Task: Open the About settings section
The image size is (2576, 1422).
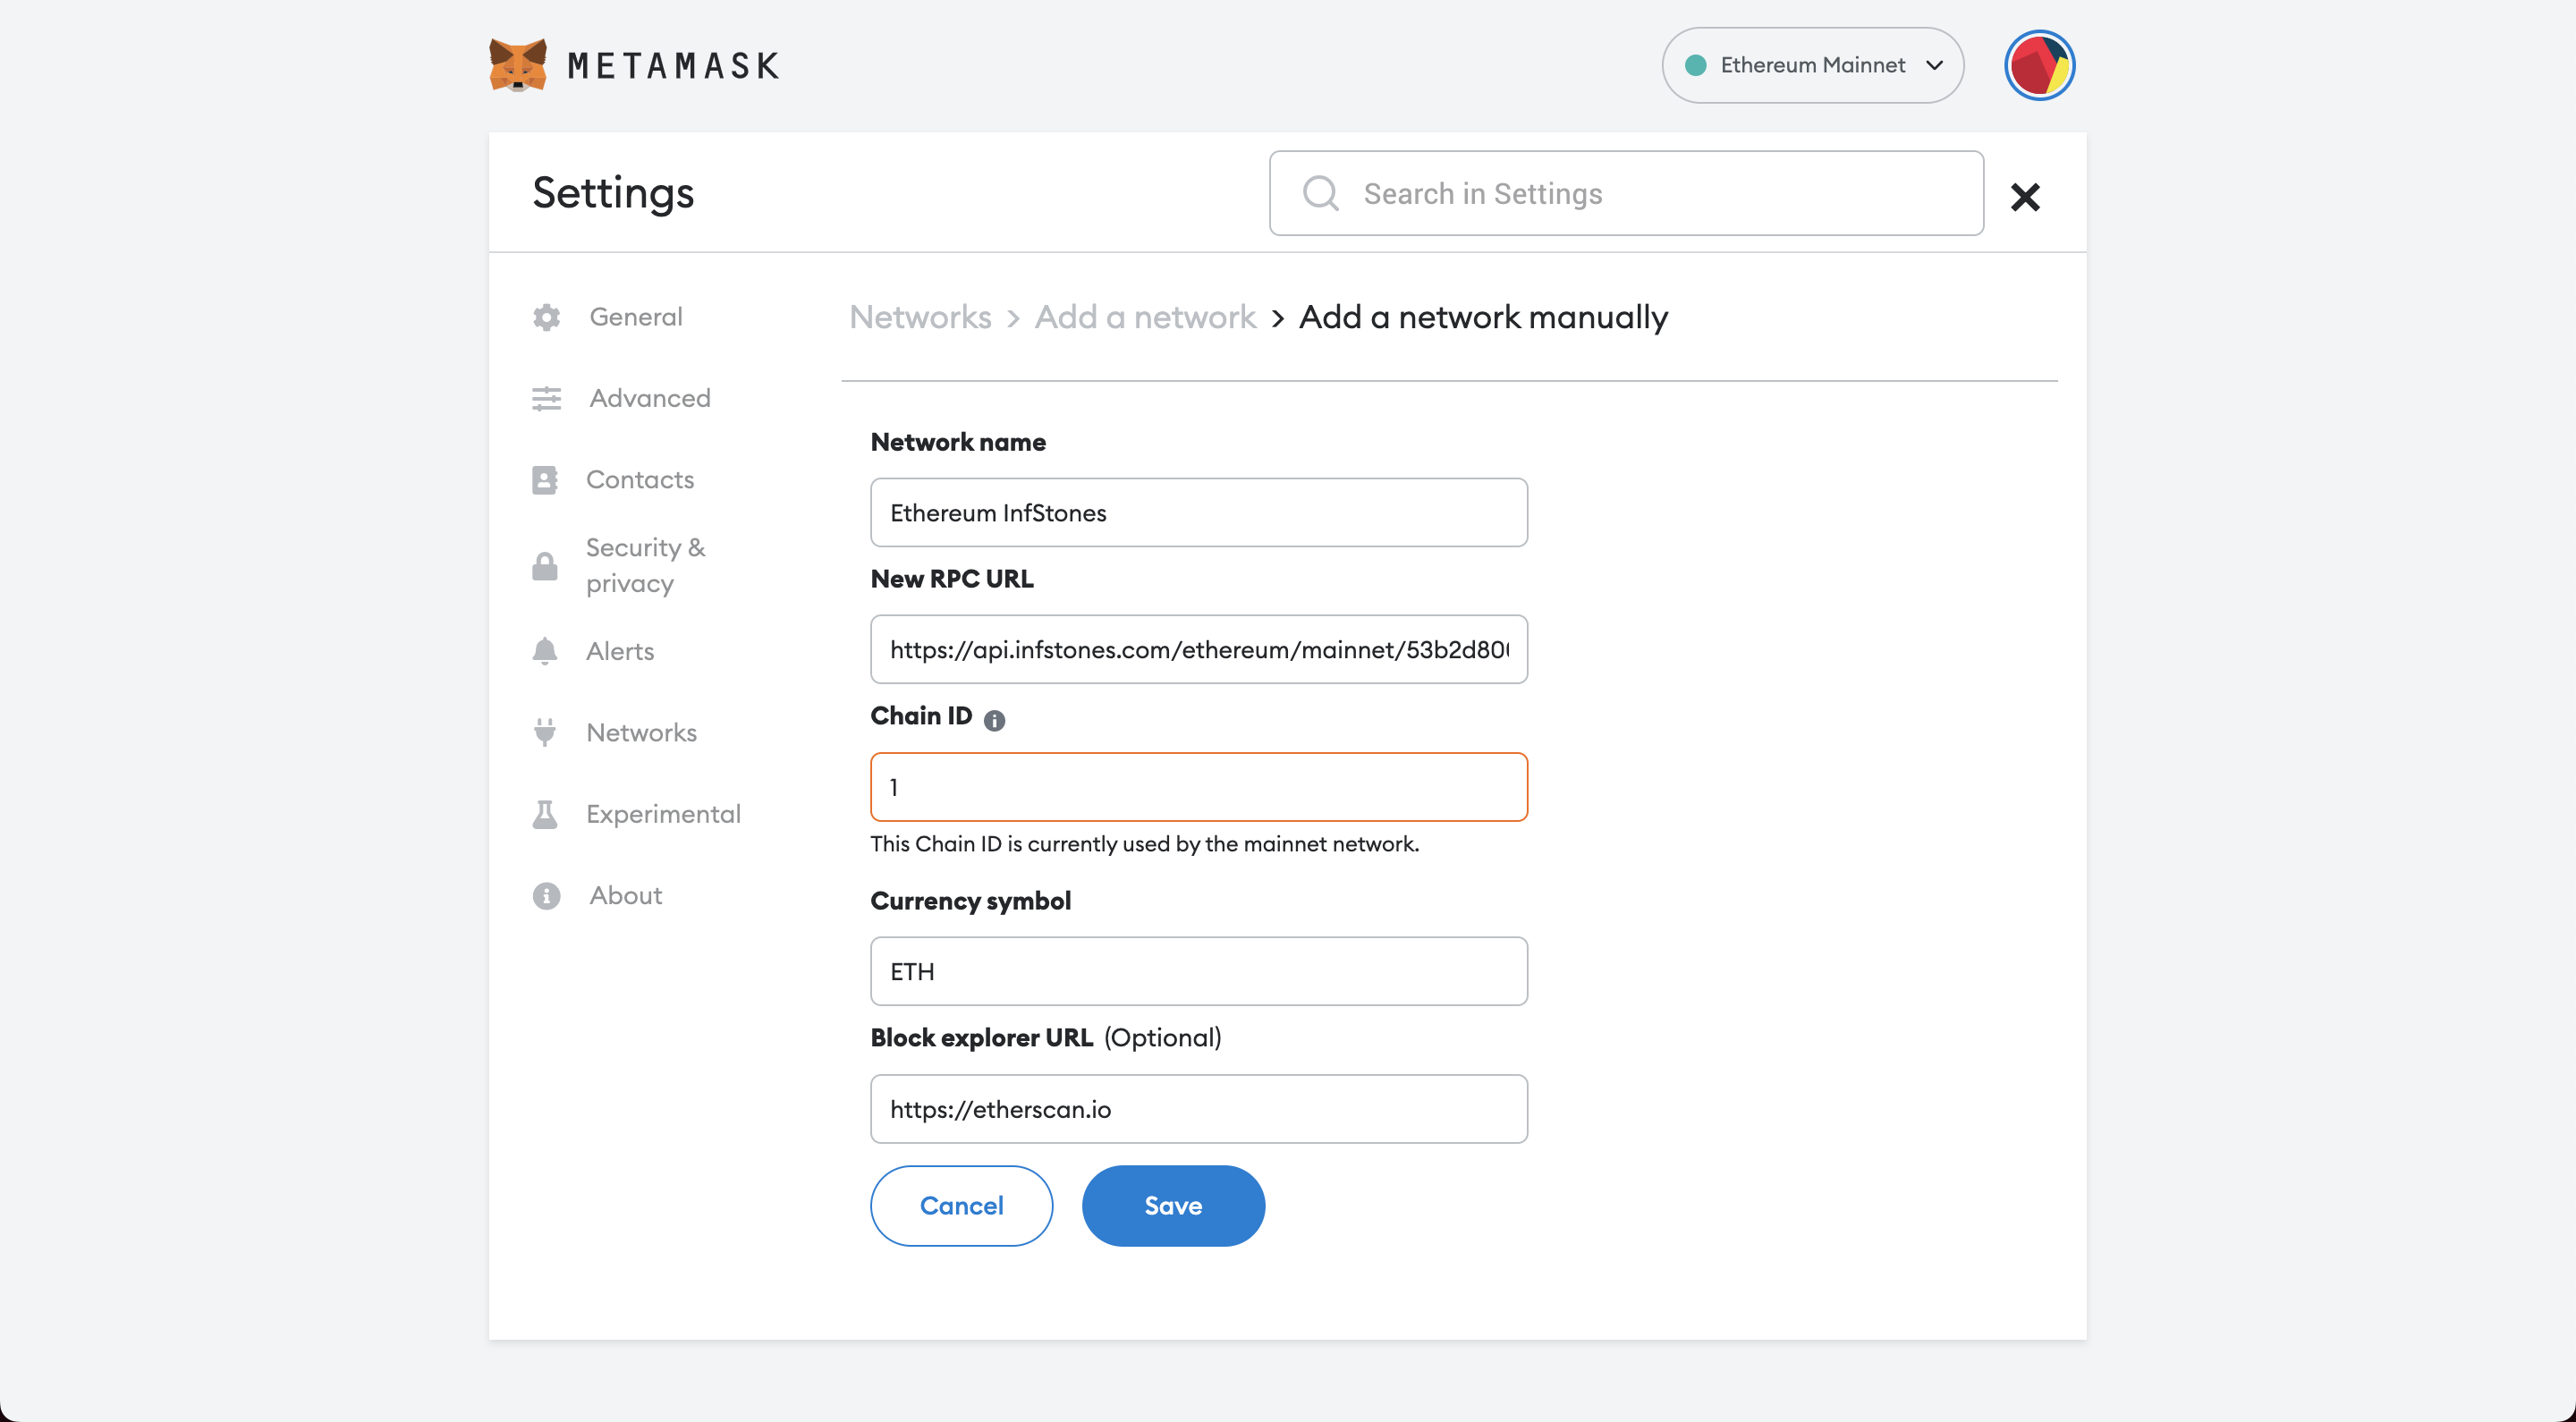Action: pyautogui.click(x=625, y=895)
